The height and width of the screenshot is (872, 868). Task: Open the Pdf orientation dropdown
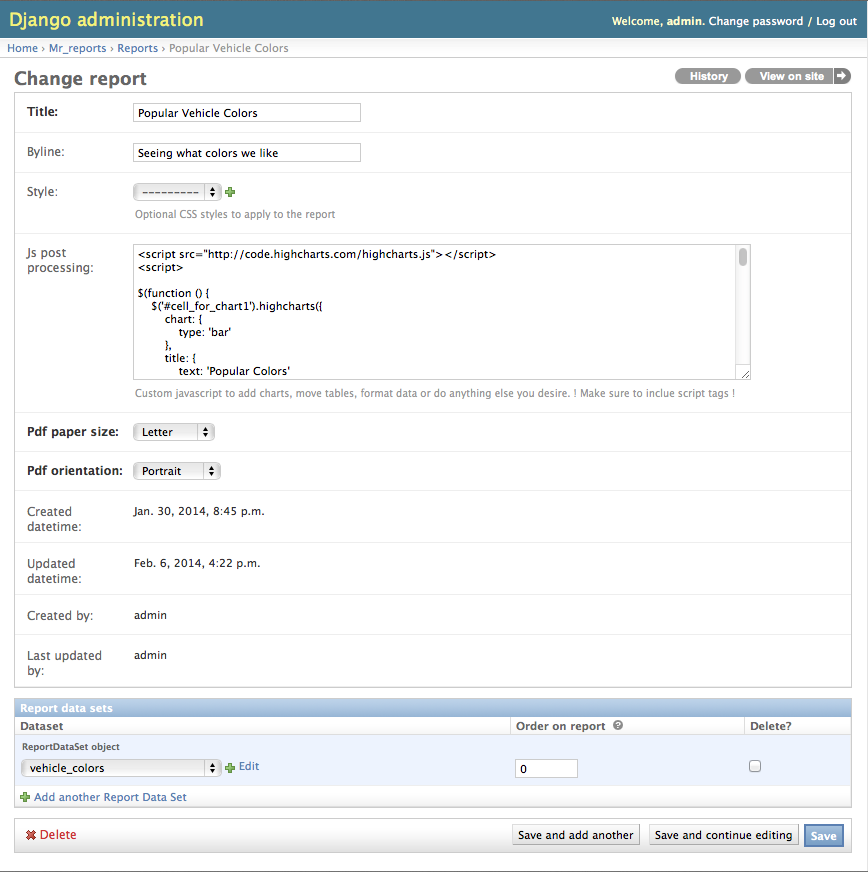[177, 471]
